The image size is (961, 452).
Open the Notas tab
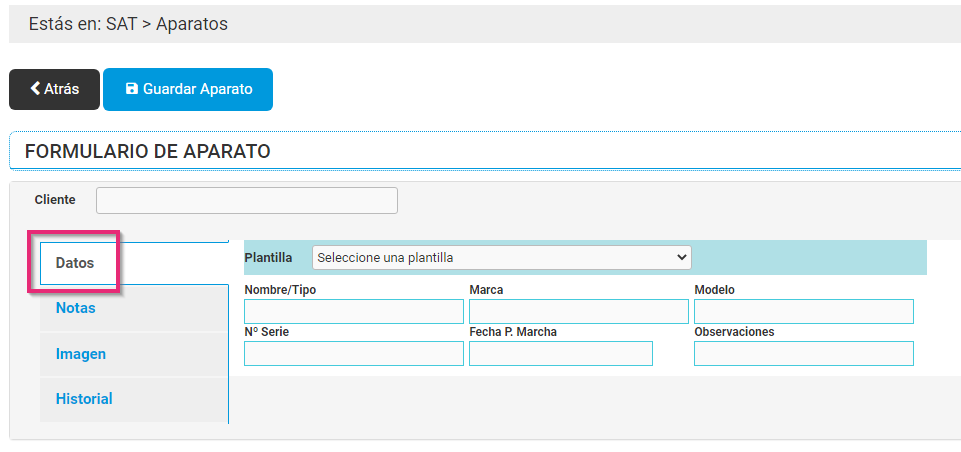(76, 308)
